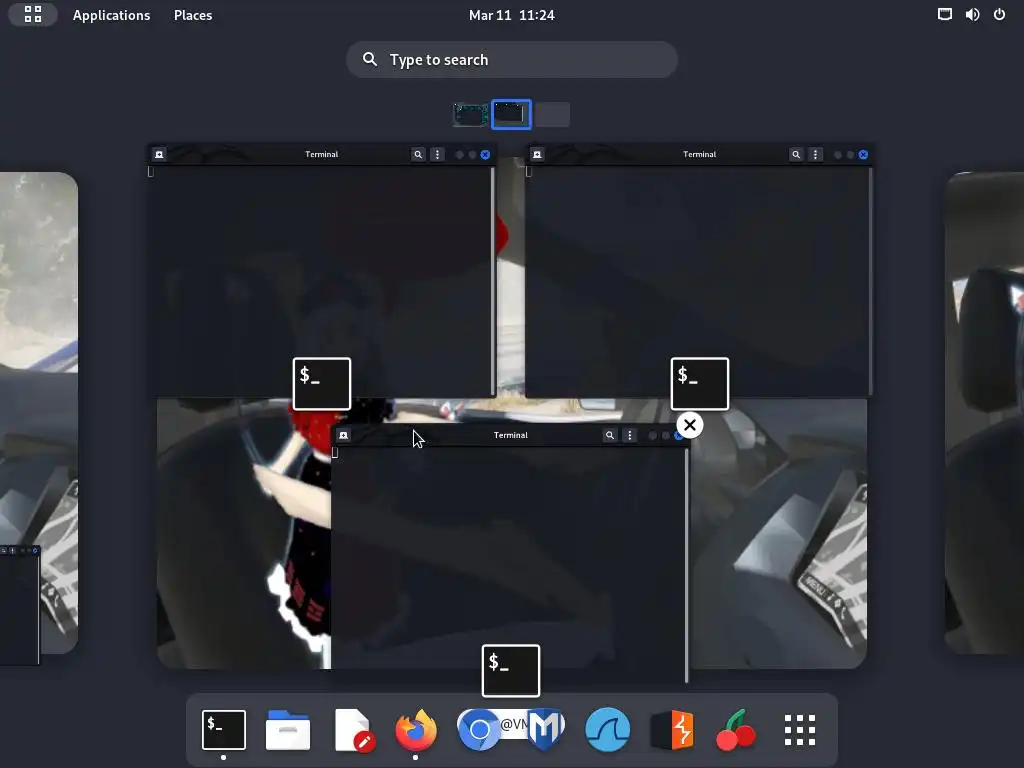This screenshot has width=1024, height=768.
Task: Open CherryTree notes from the dock
Action: click(x=736, y=729)
